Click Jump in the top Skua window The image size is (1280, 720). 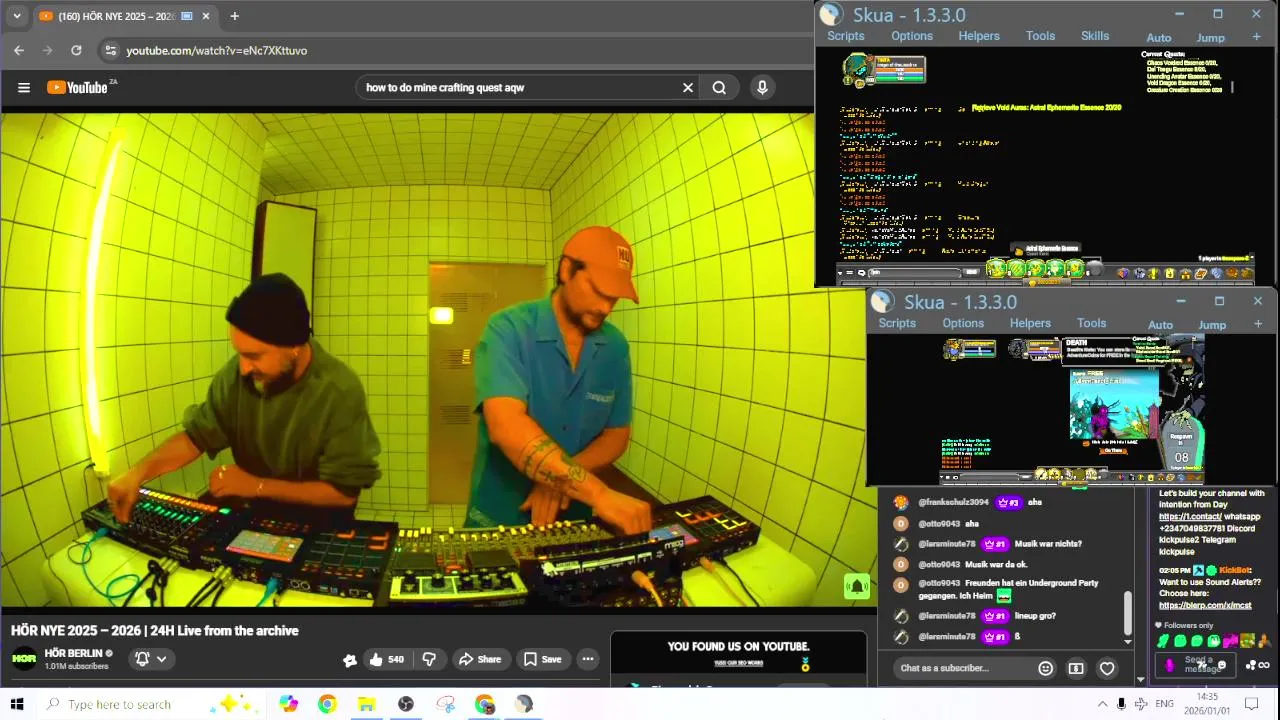(1211, 38)
